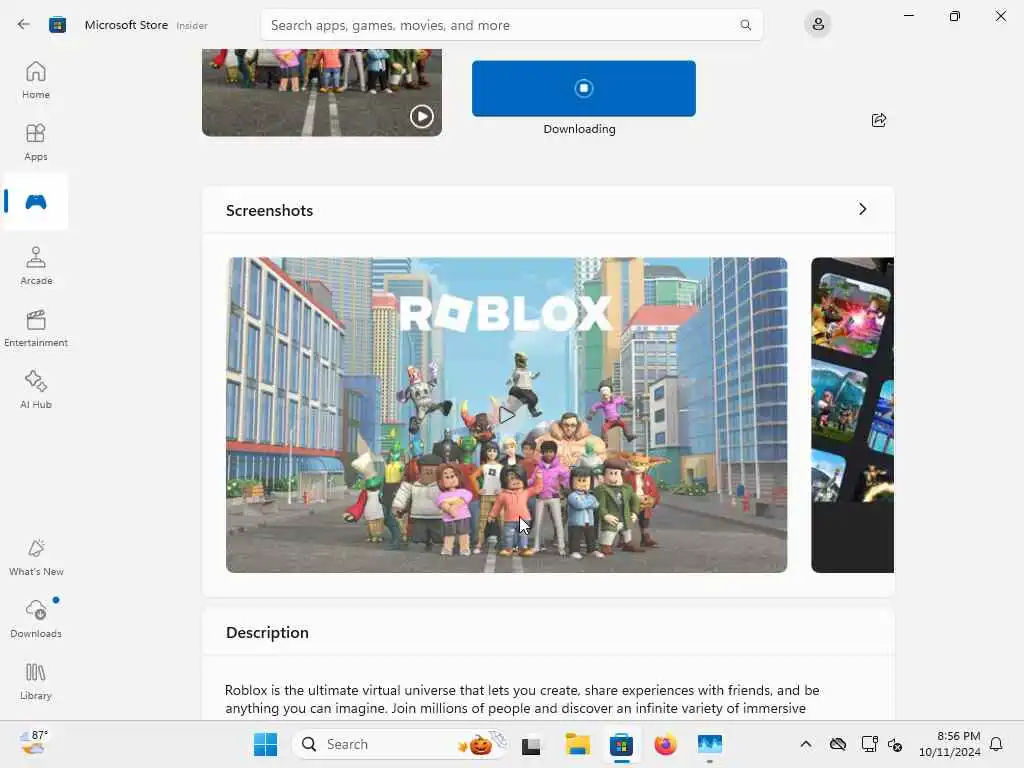Open the Home section in sidebar
The height and width of the screenshot is (768, 1024).
coord(36,80)
